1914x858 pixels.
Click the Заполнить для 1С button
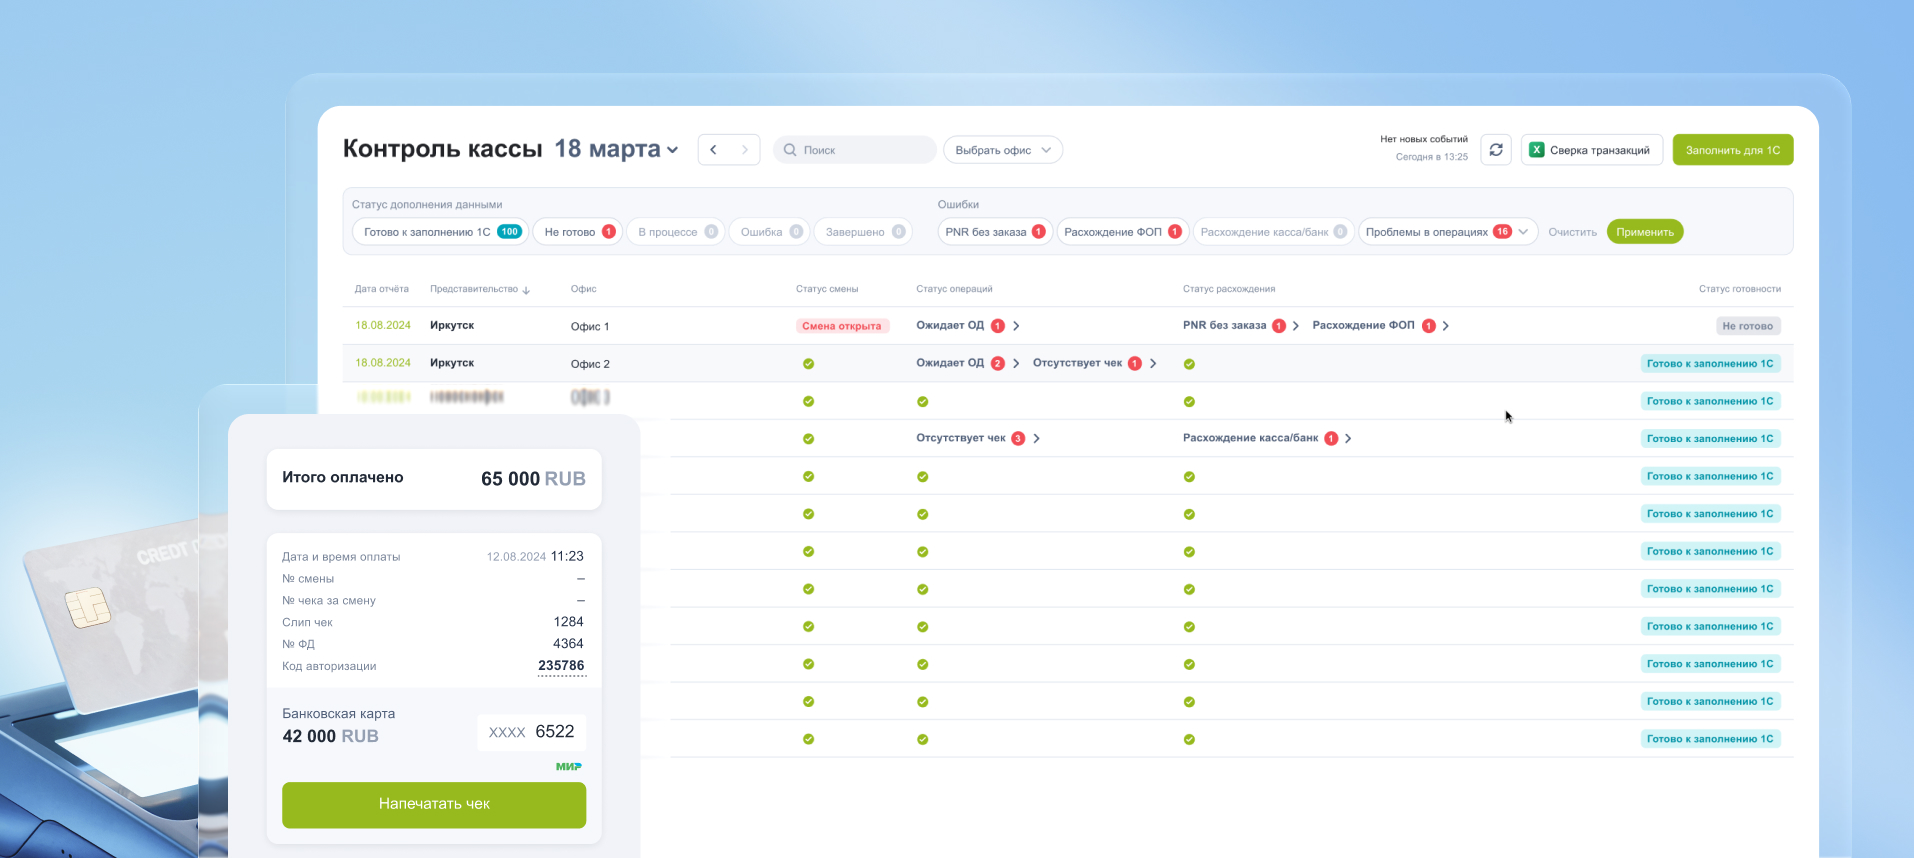(1732, 150)
